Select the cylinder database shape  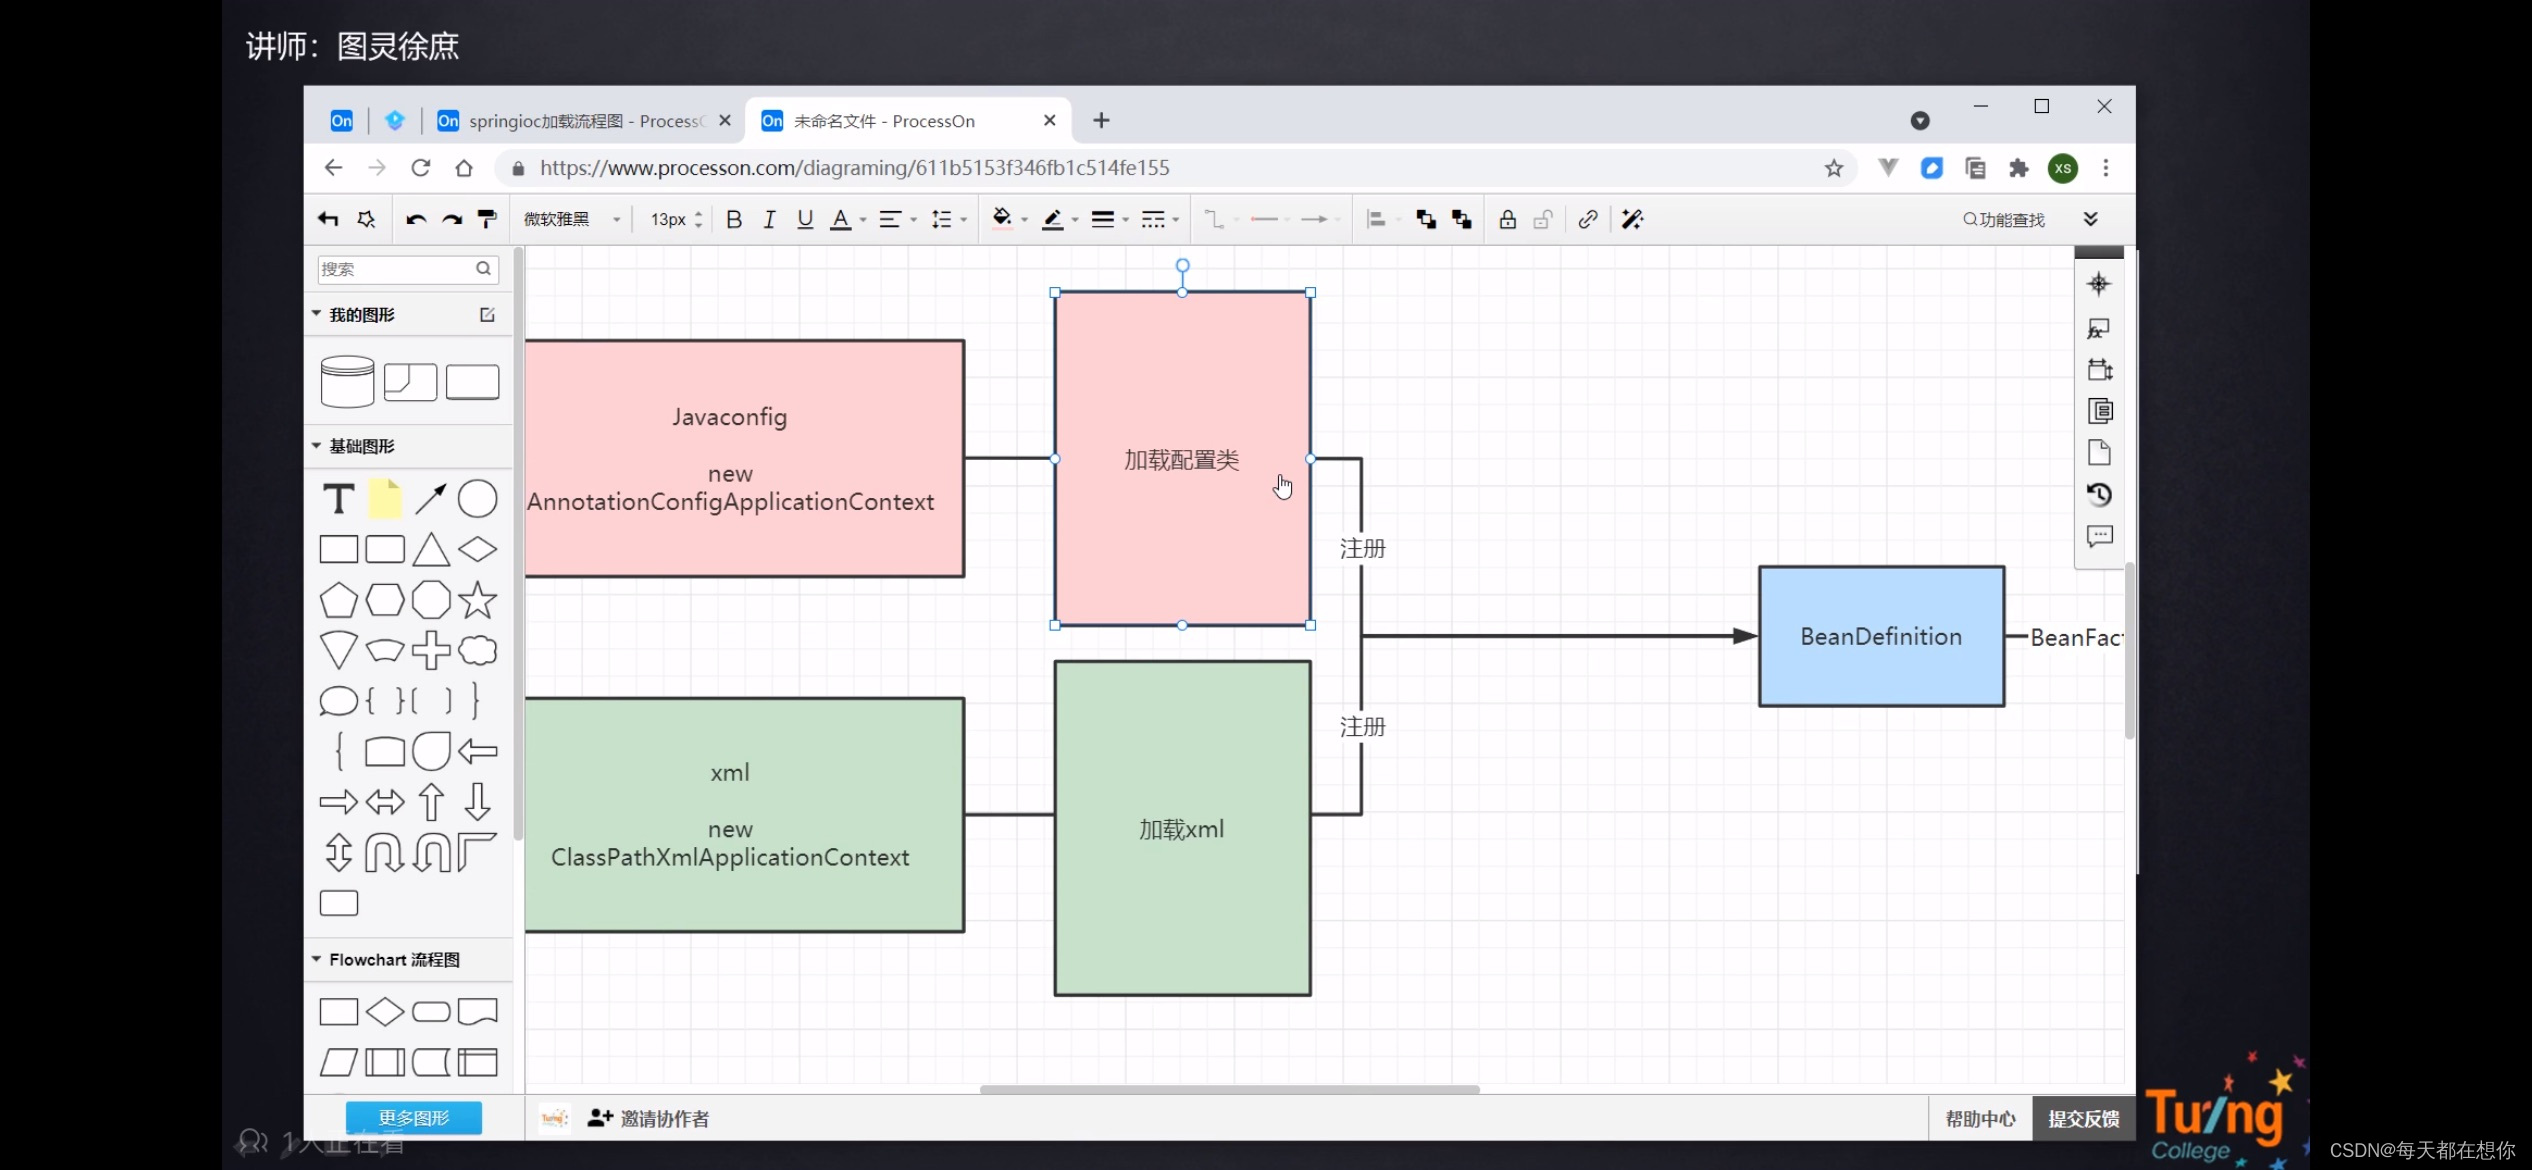pyautogui.click(x=347, y=381)
